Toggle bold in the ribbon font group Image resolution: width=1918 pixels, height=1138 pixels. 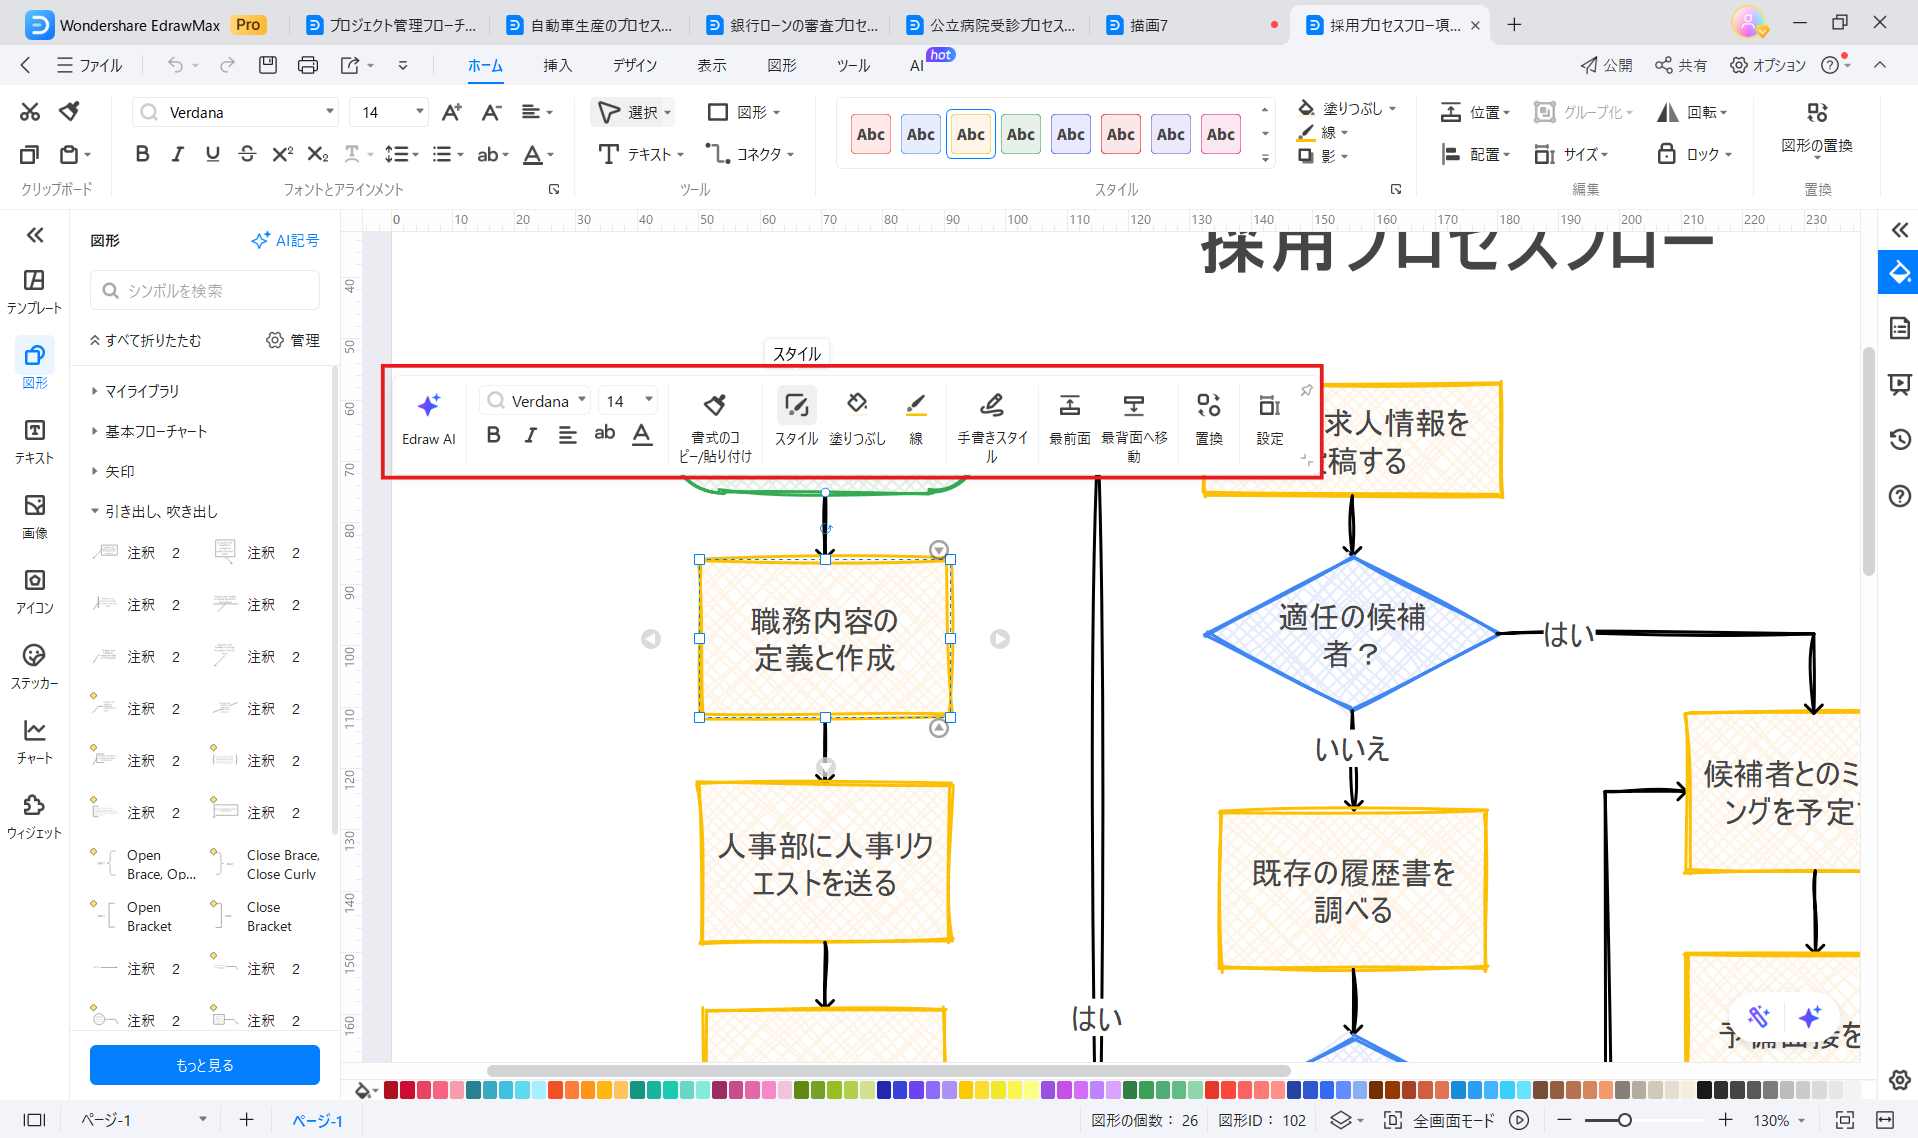pyautogui.click(x=142, y=154)
